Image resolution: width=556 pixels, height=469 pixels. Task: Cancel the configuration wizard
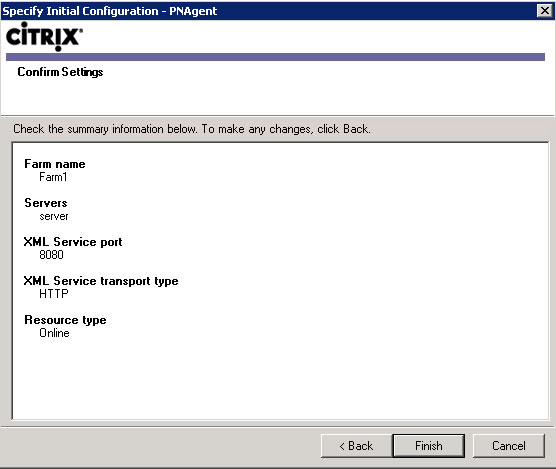tap(509, 446)
